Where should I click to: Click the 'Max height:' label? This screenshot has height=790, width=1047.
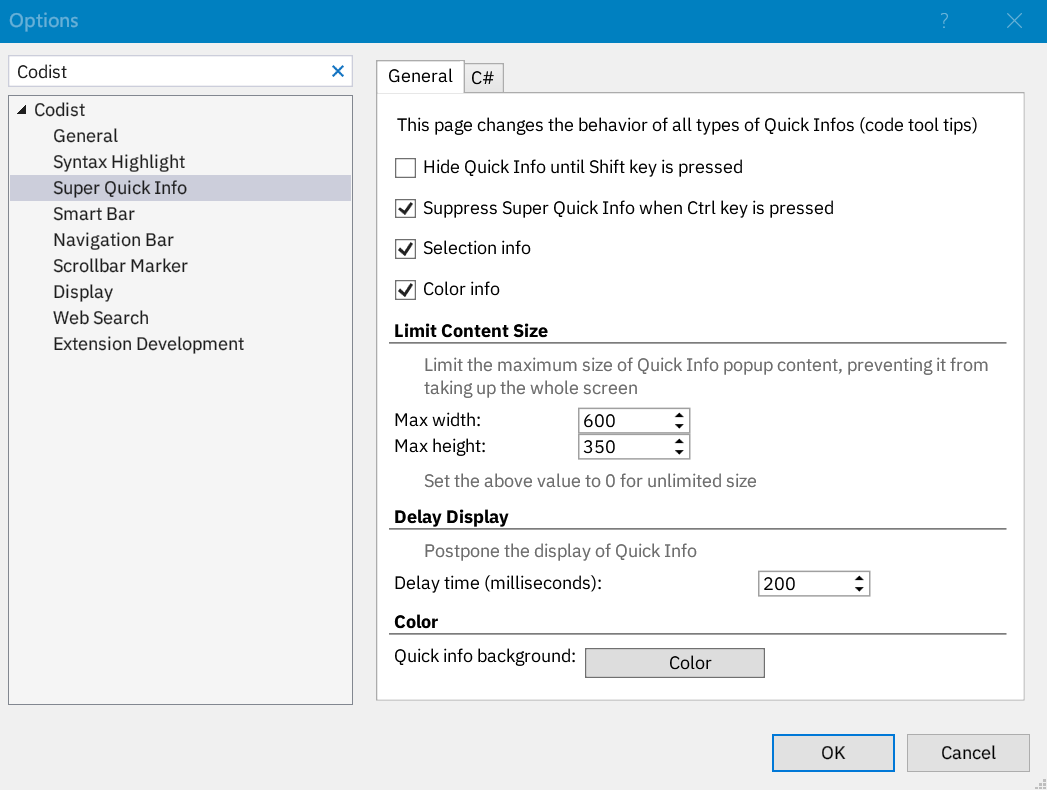(x=440, y=446)
